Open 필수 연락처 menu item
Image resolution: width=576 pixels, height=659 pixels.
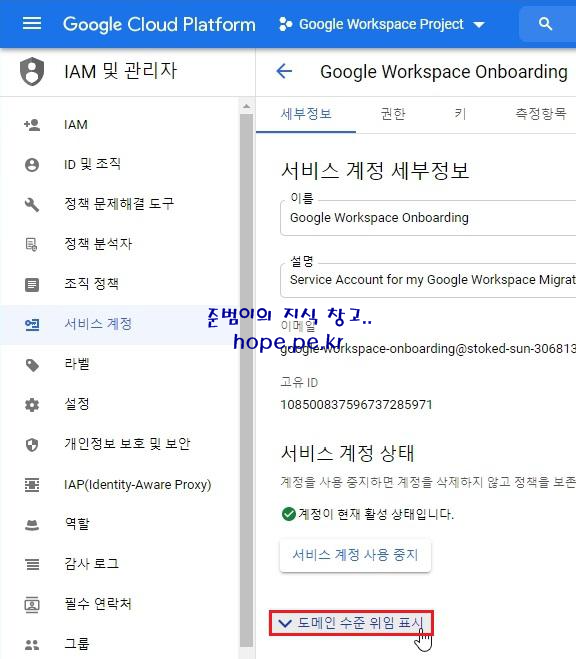[120, 604]
